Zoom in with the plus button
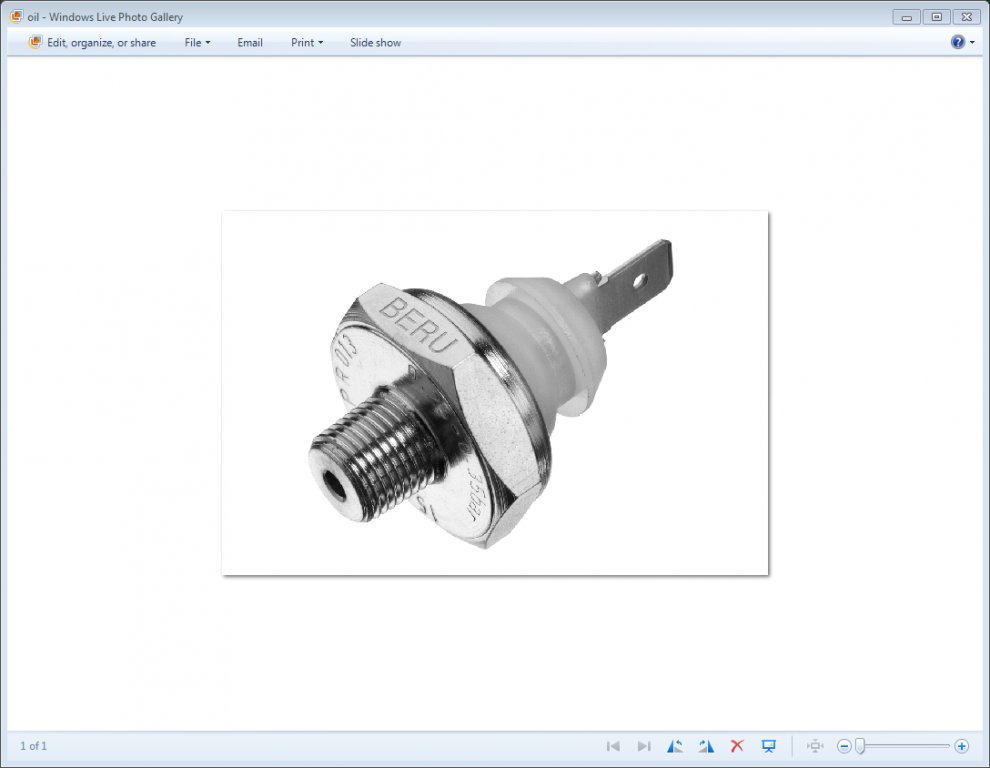The width and height of the screenshot is (990, 768). coord(962,746)
